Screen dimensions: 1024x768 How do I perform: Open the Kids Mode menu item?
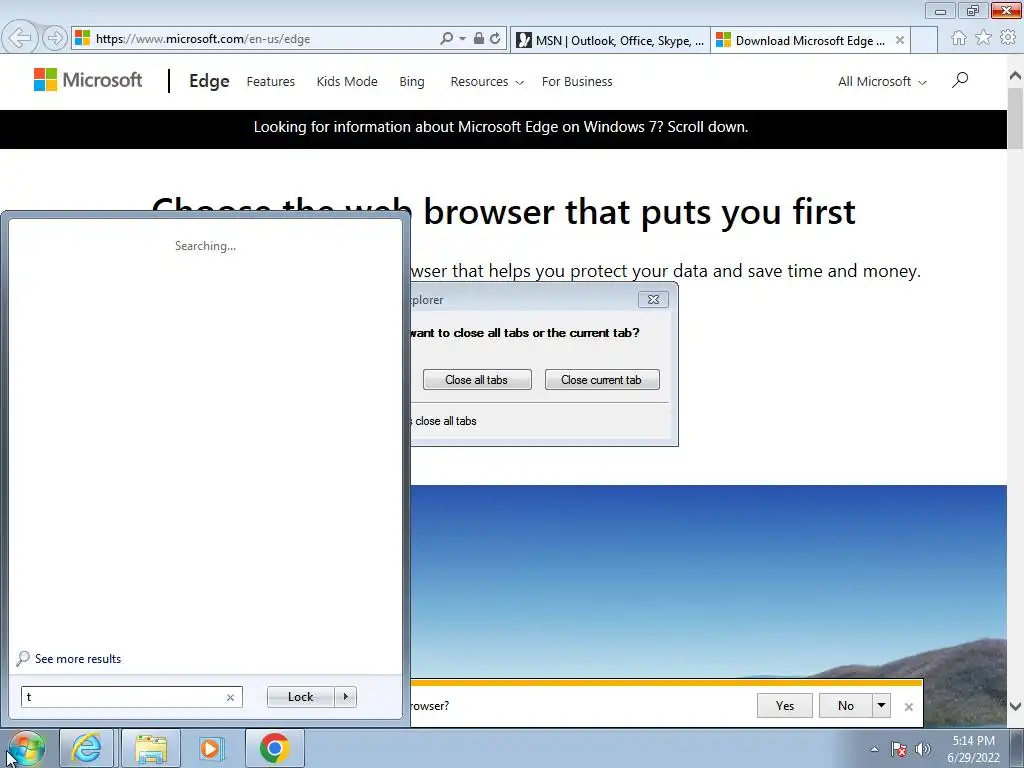pos(347,82)
